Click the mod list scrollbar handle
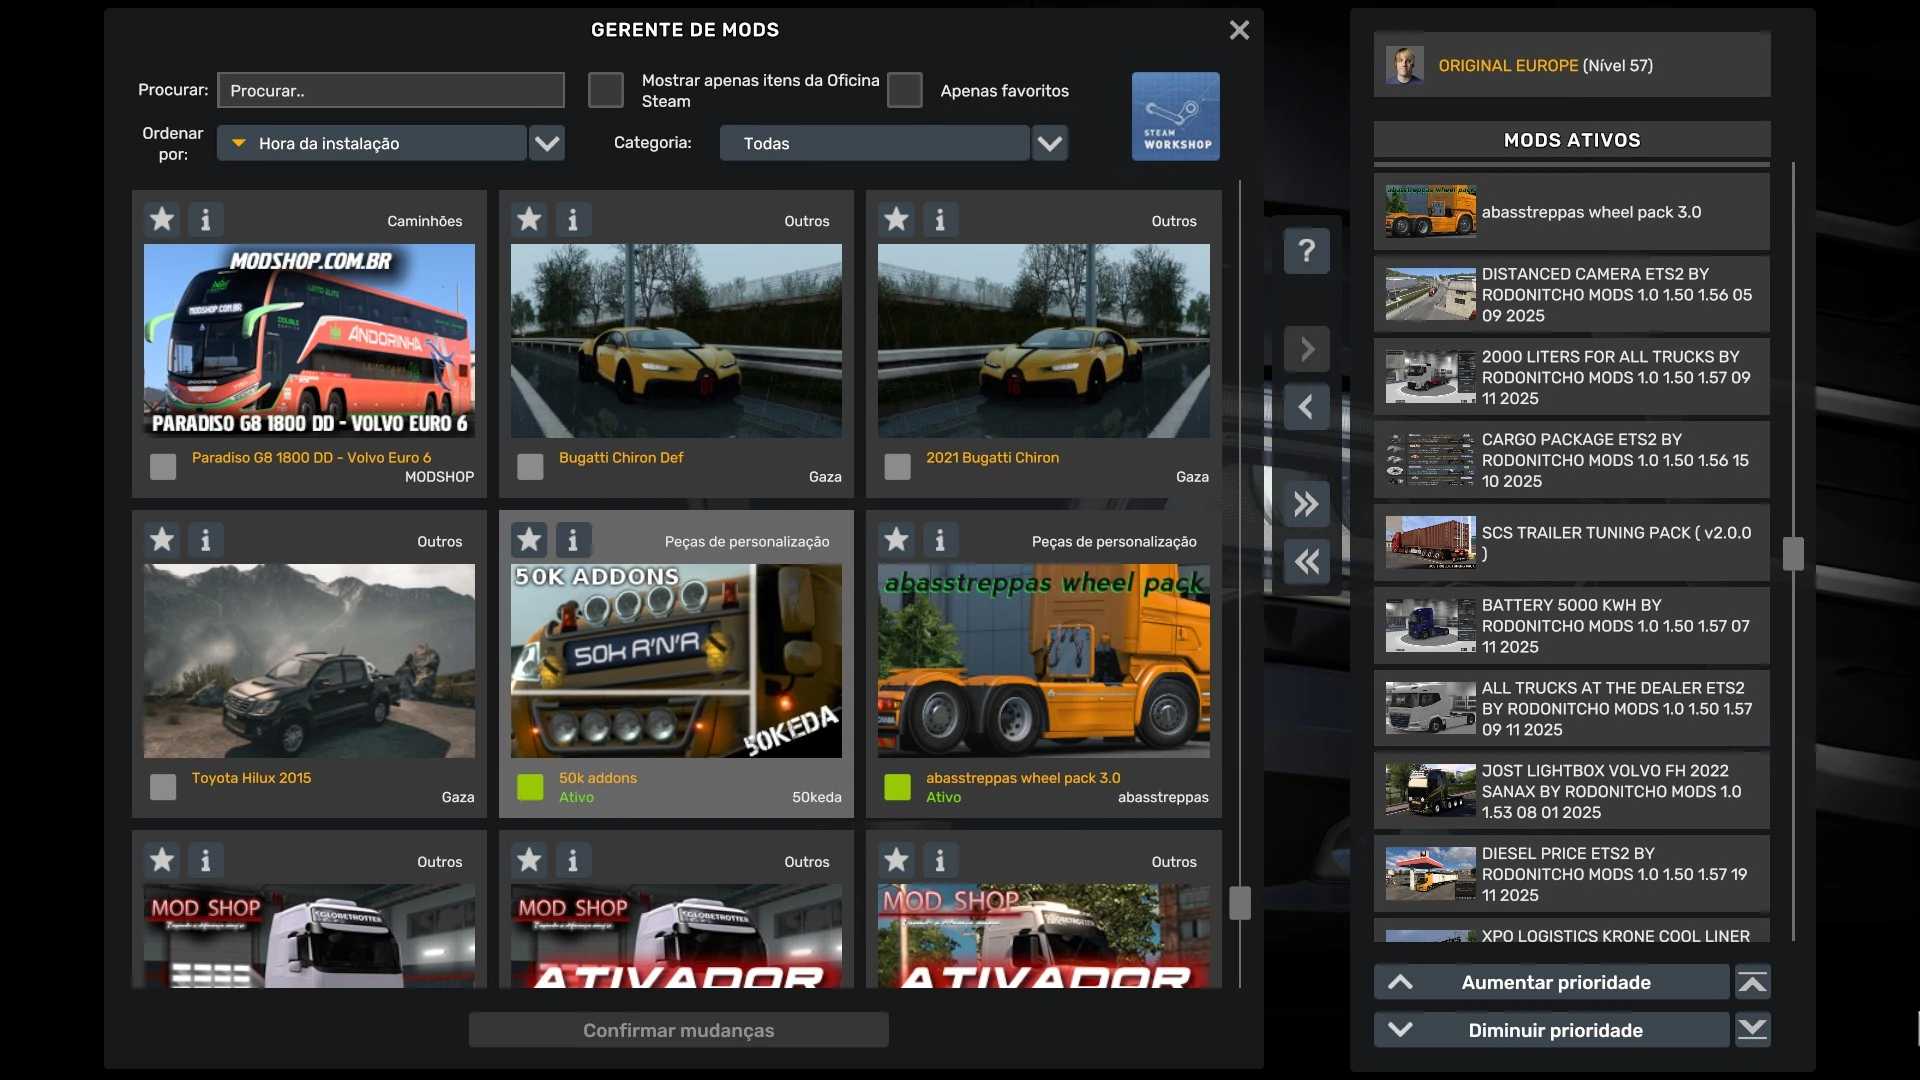The height and width of the screenshot is (1080, 1920). coord(1240,903)
